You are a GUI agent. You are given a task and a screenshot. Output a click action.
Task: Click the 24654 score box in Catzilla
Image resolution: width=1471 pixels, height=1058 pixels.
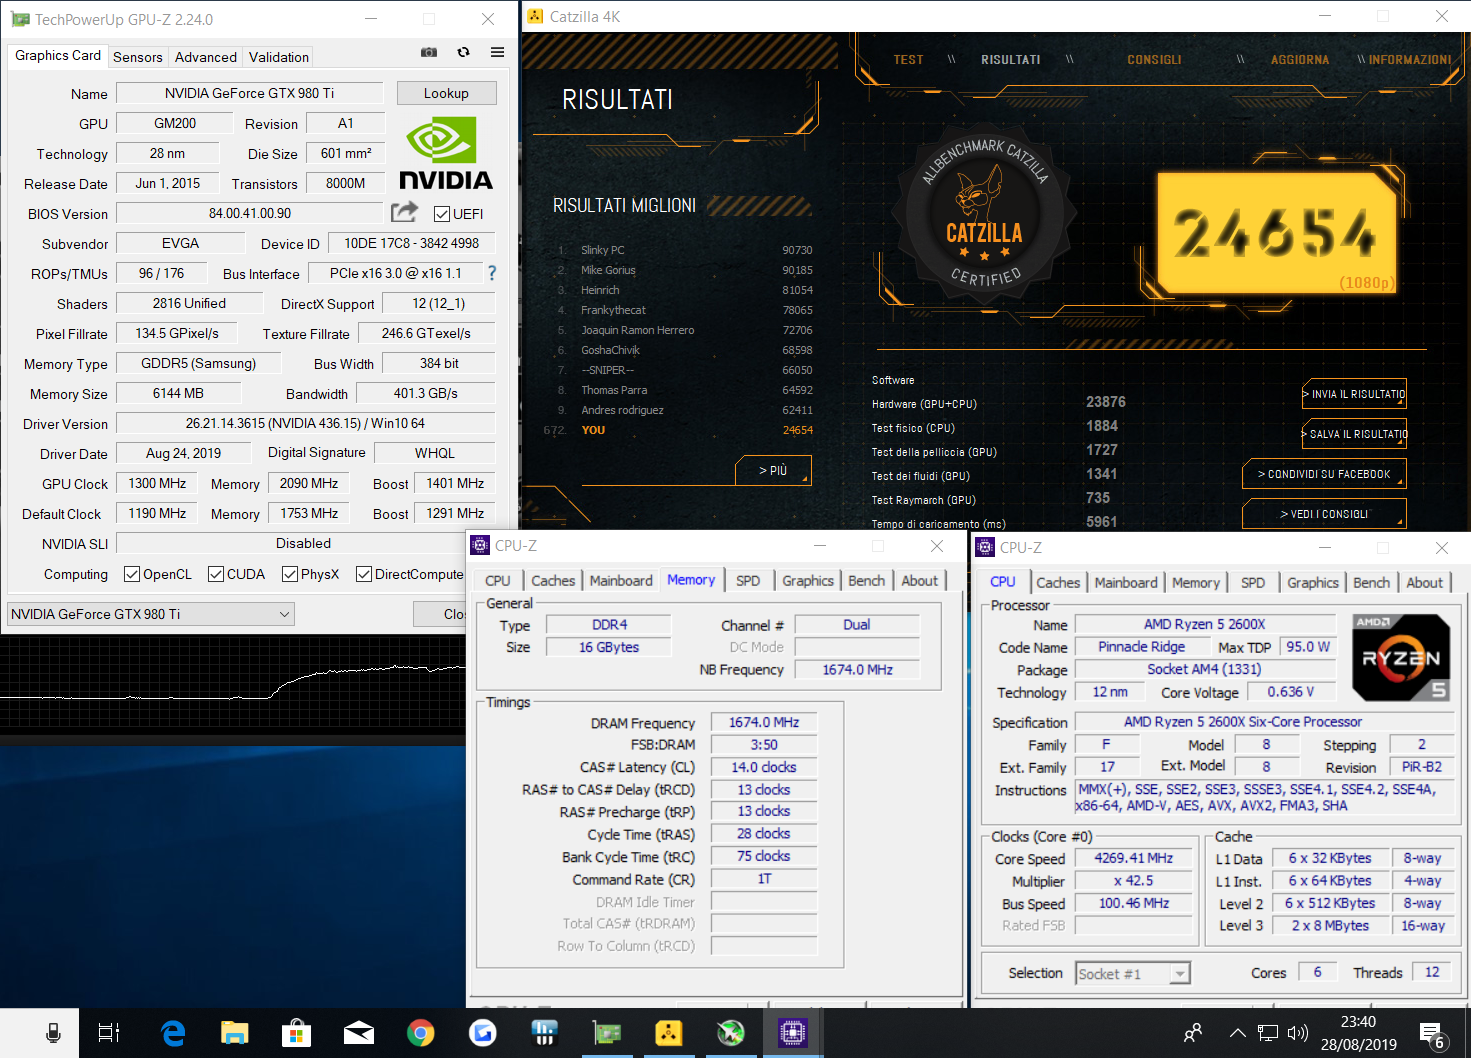[1276, 232]
